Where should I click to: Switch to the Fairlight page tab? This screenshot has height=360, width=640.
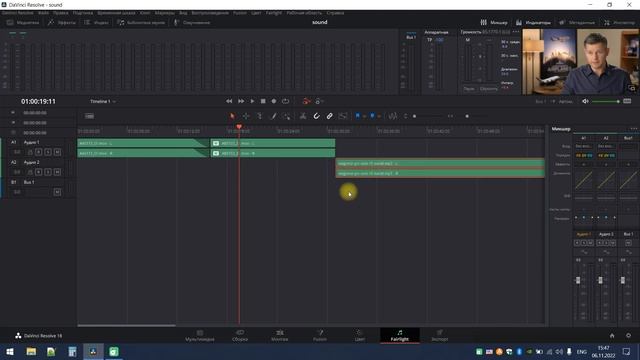(x=400, y=336)
